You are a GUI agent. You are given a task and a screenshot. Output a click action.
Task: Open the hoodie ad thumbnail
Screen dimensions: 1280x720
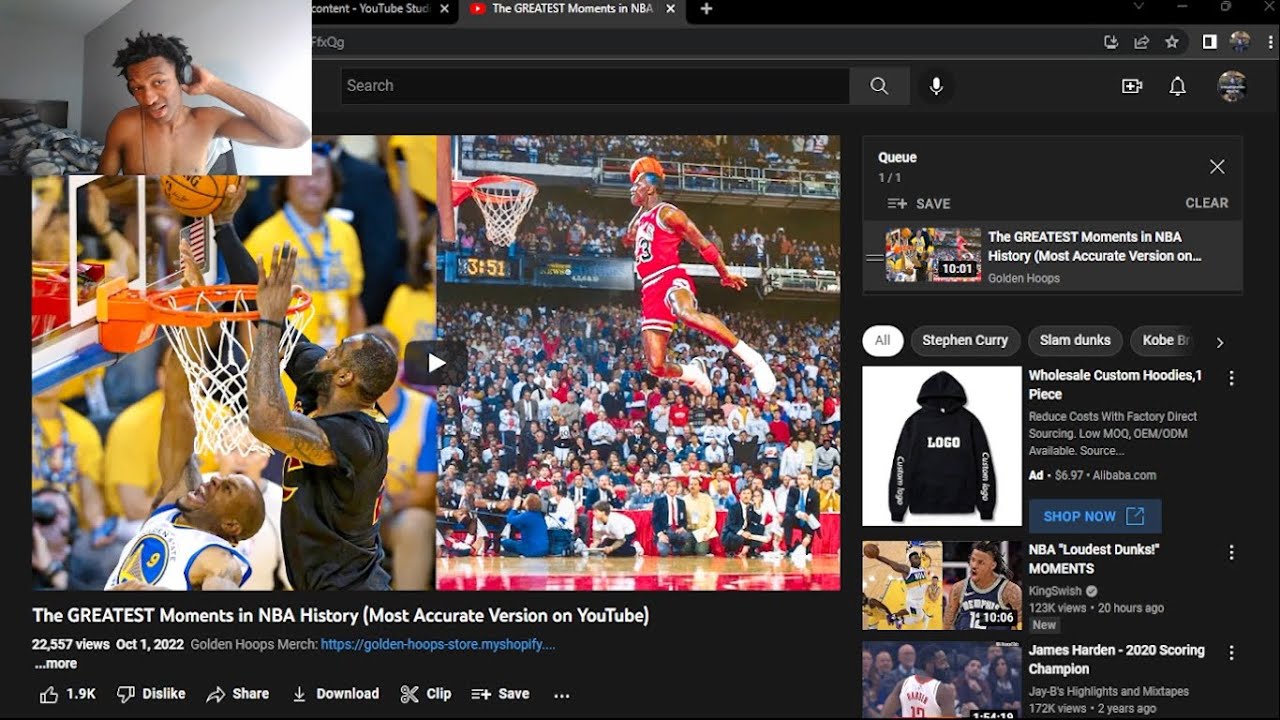(942, 446)
